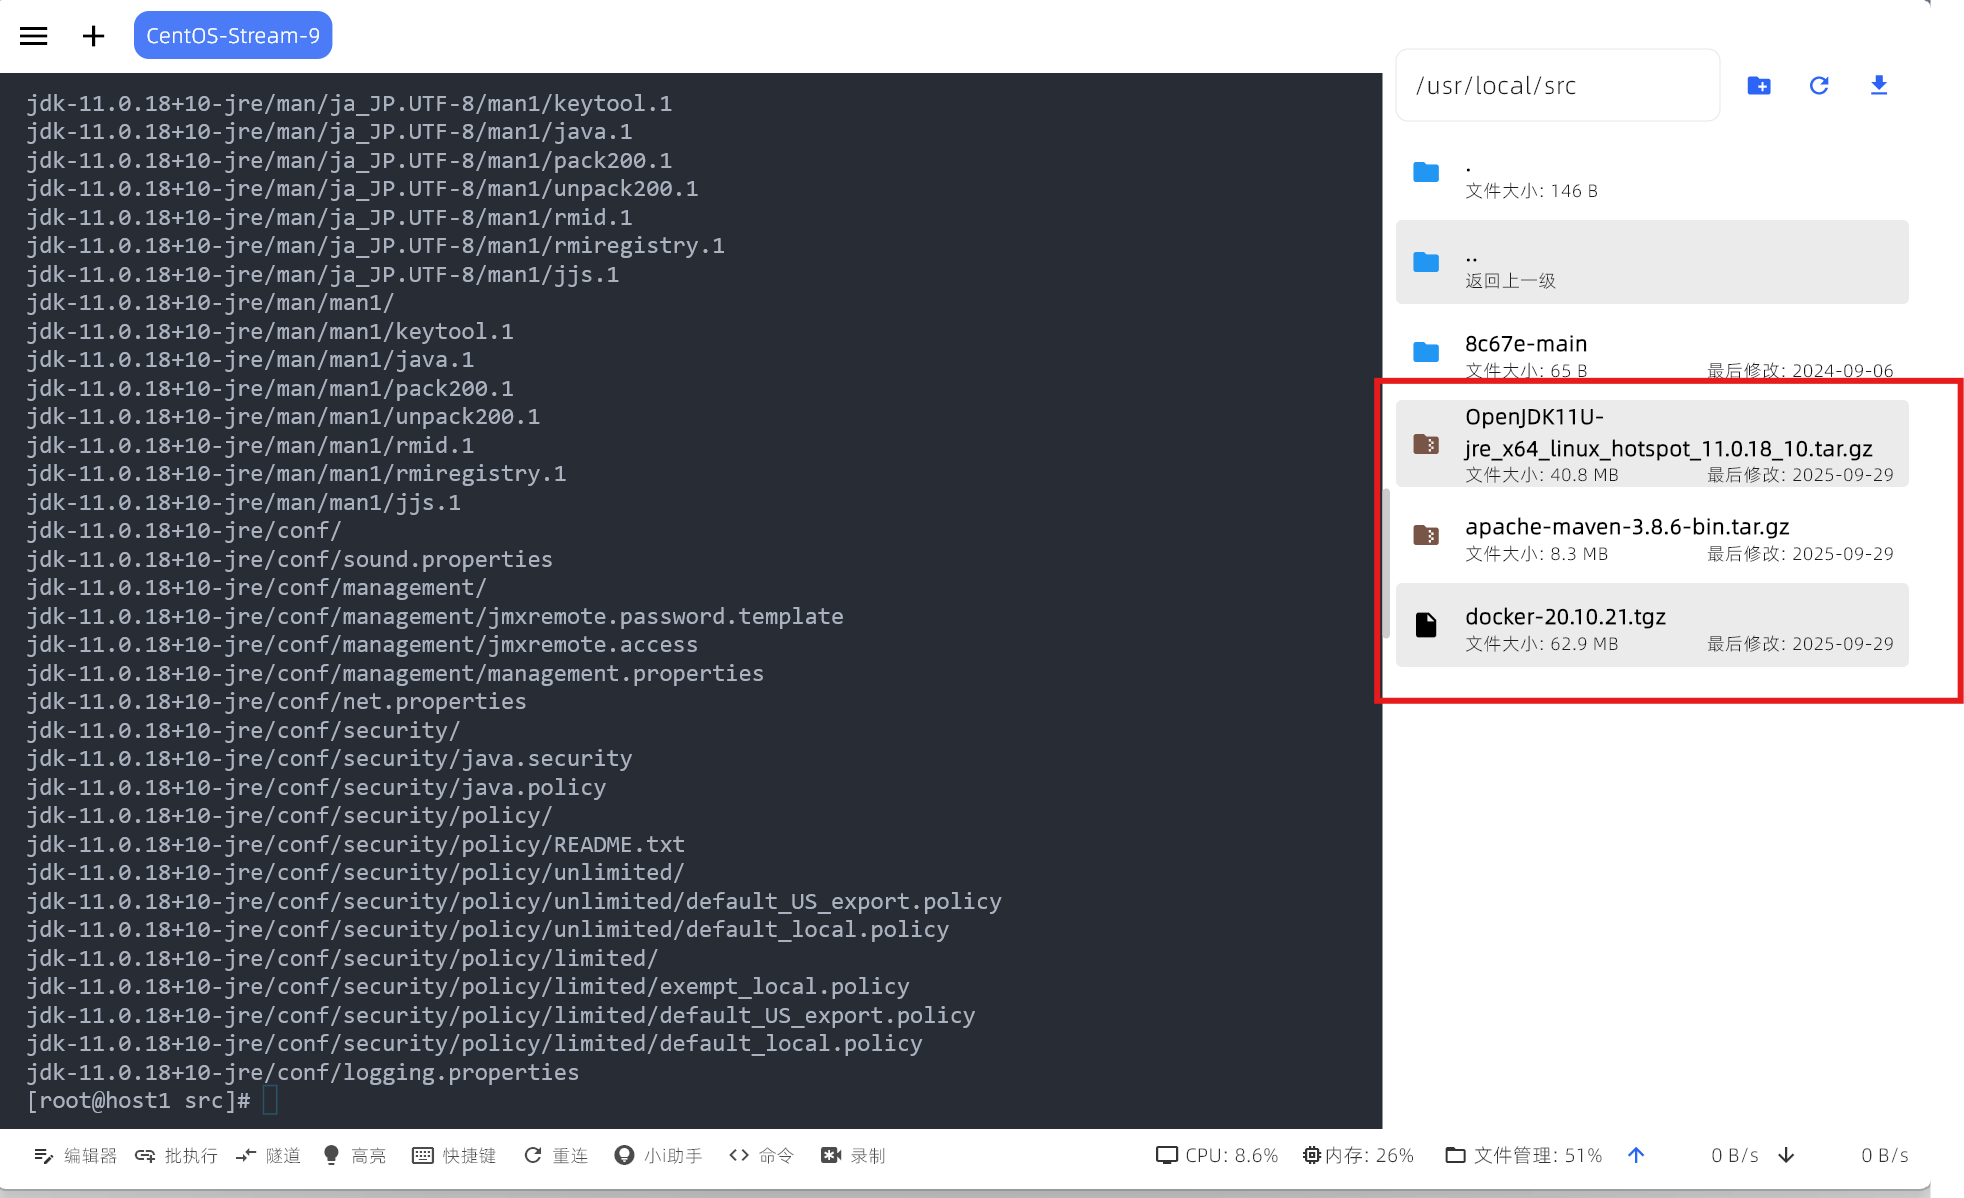This screenshot has width=1964, height=1198.
Task: Click the current-directory folder icon
Action: pos(1426,172)
